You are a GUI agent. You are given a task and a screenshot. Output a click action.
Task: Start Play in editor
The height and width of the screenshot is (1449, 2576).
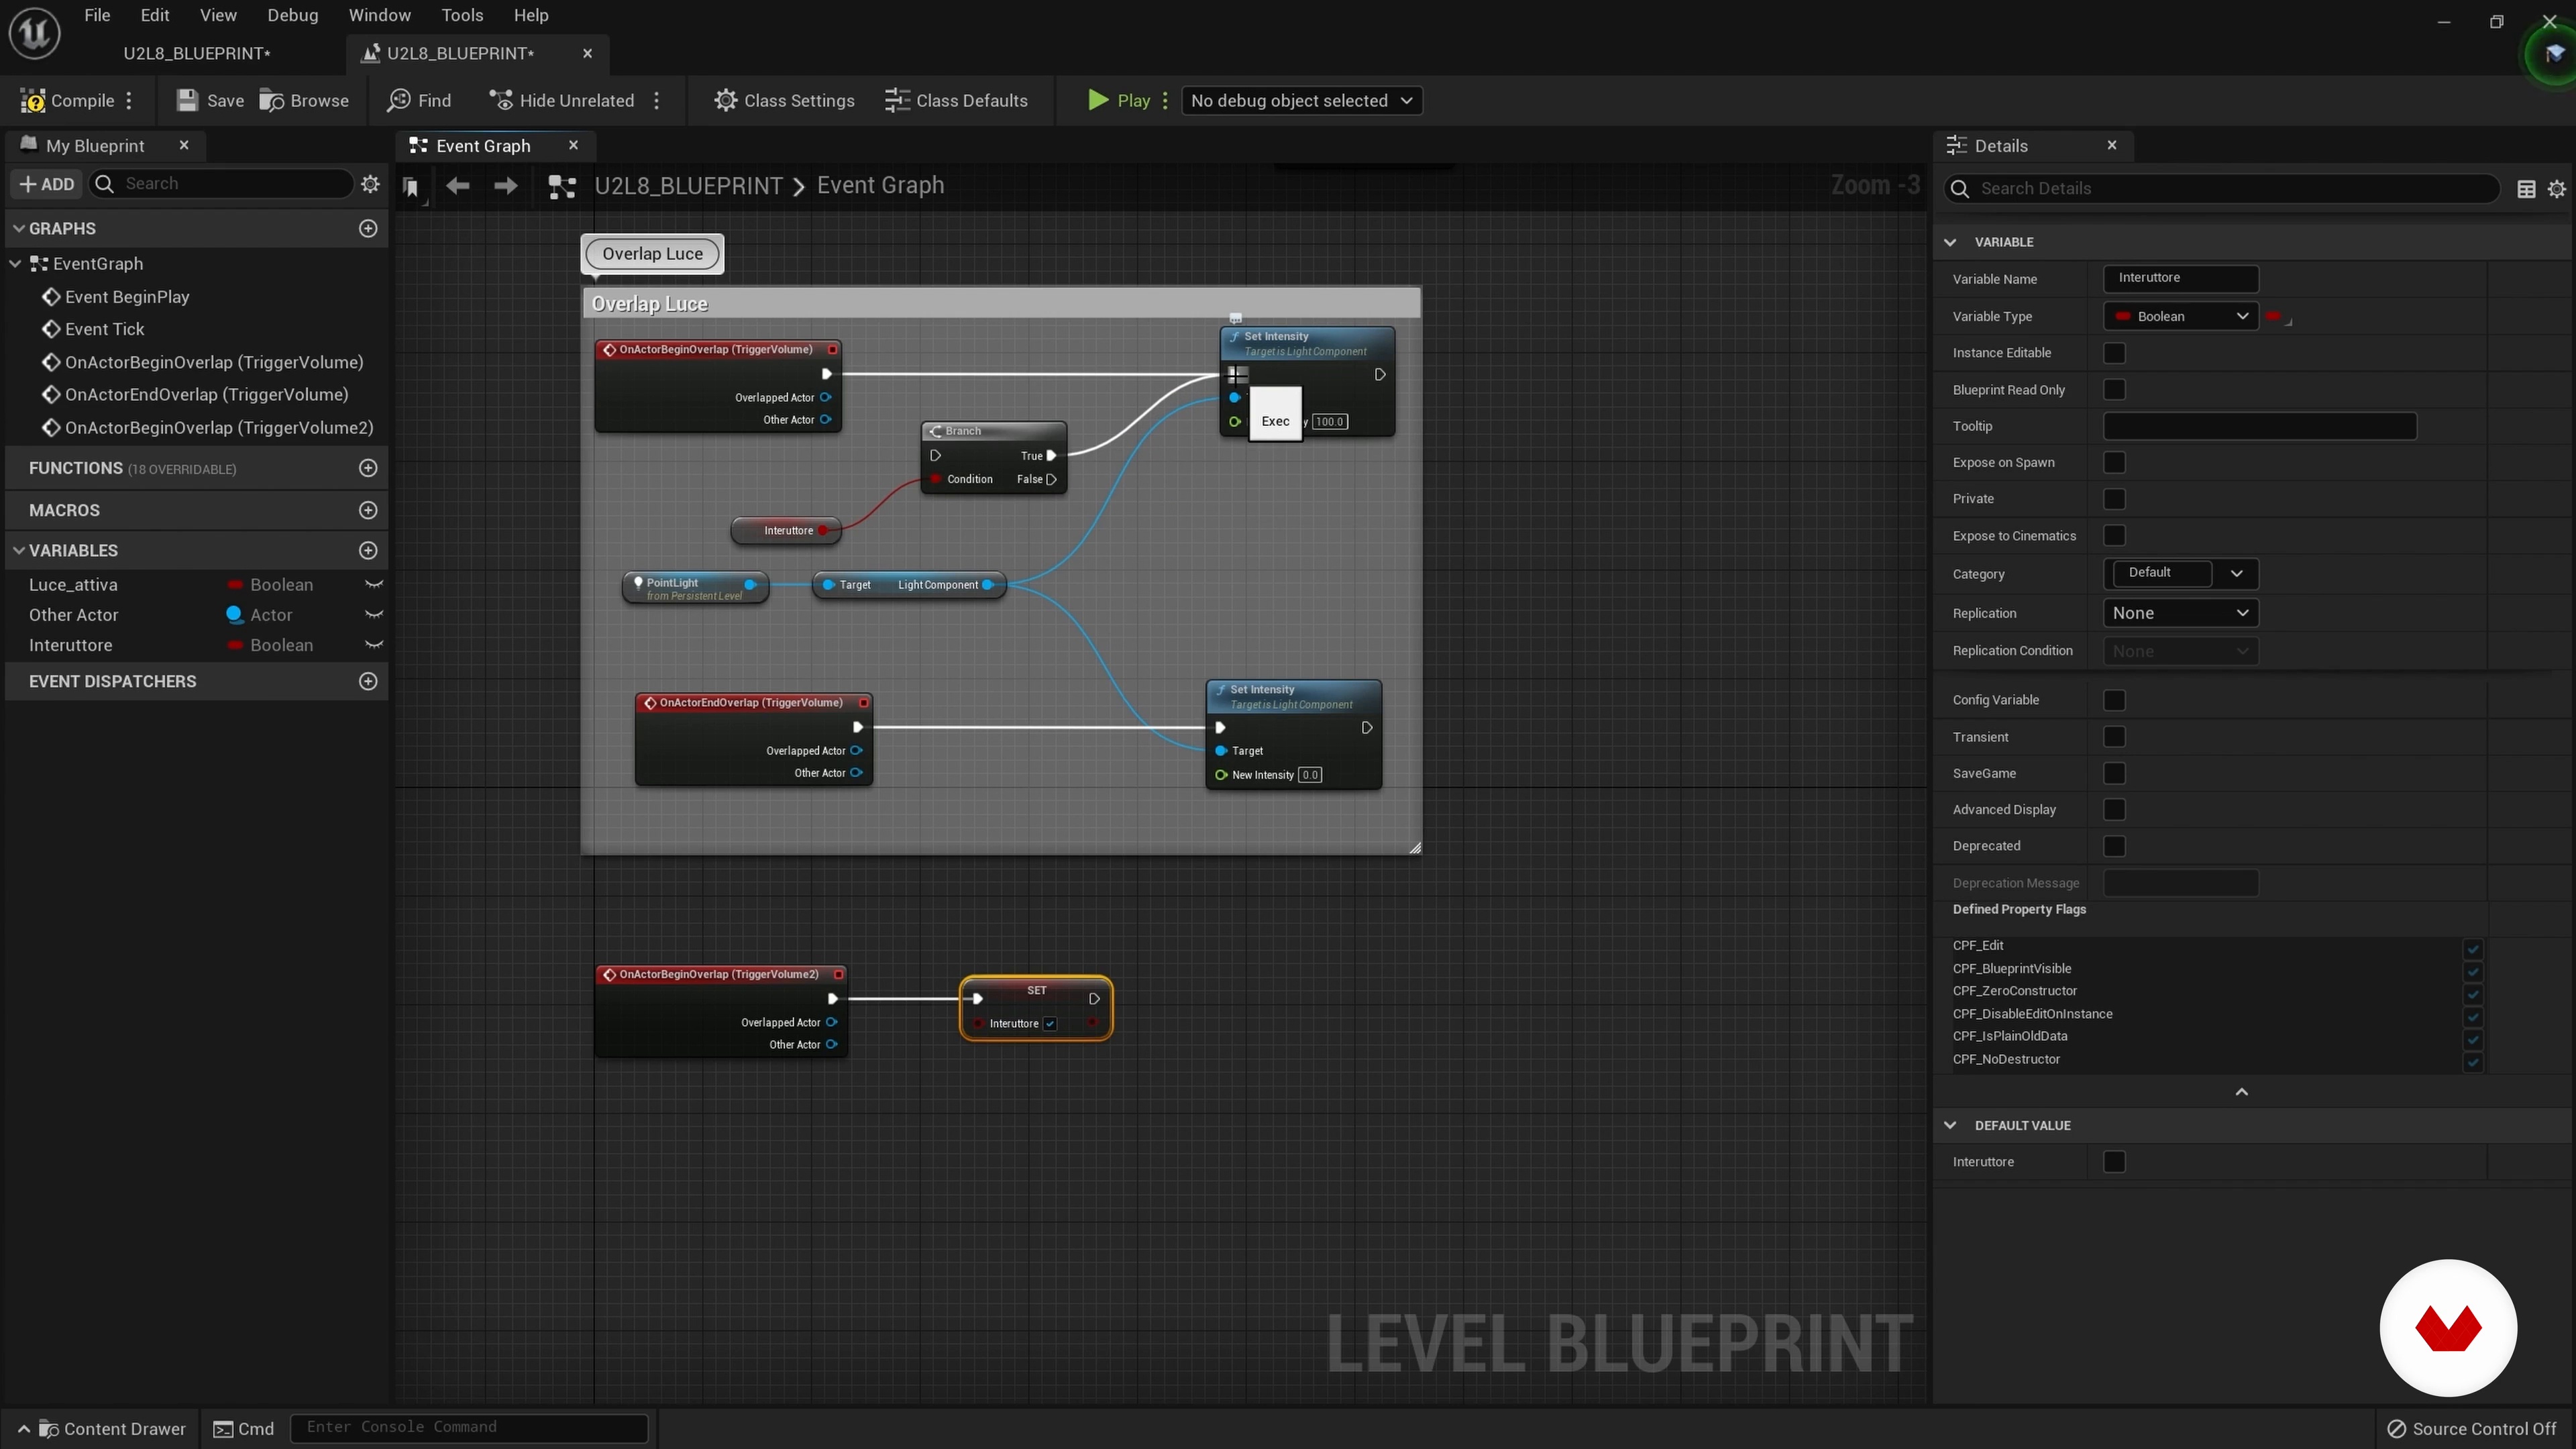(x=1119, y=100)
